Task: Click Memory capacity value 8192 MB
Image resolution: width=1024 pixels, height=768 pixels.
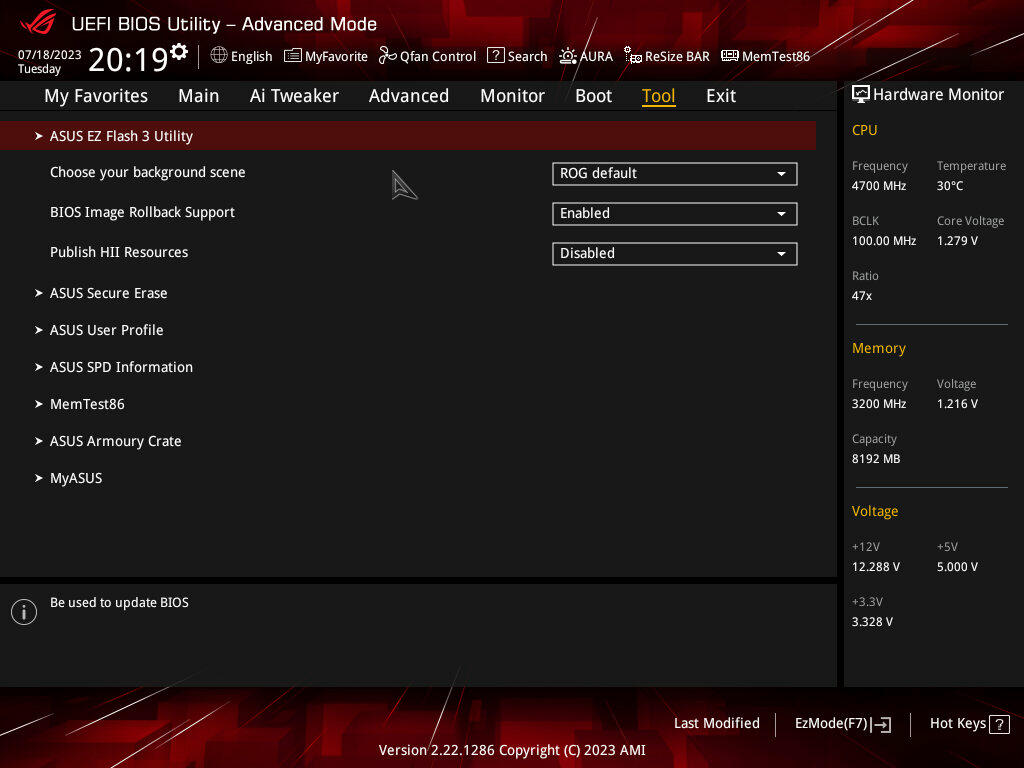Action: (876, 459)
